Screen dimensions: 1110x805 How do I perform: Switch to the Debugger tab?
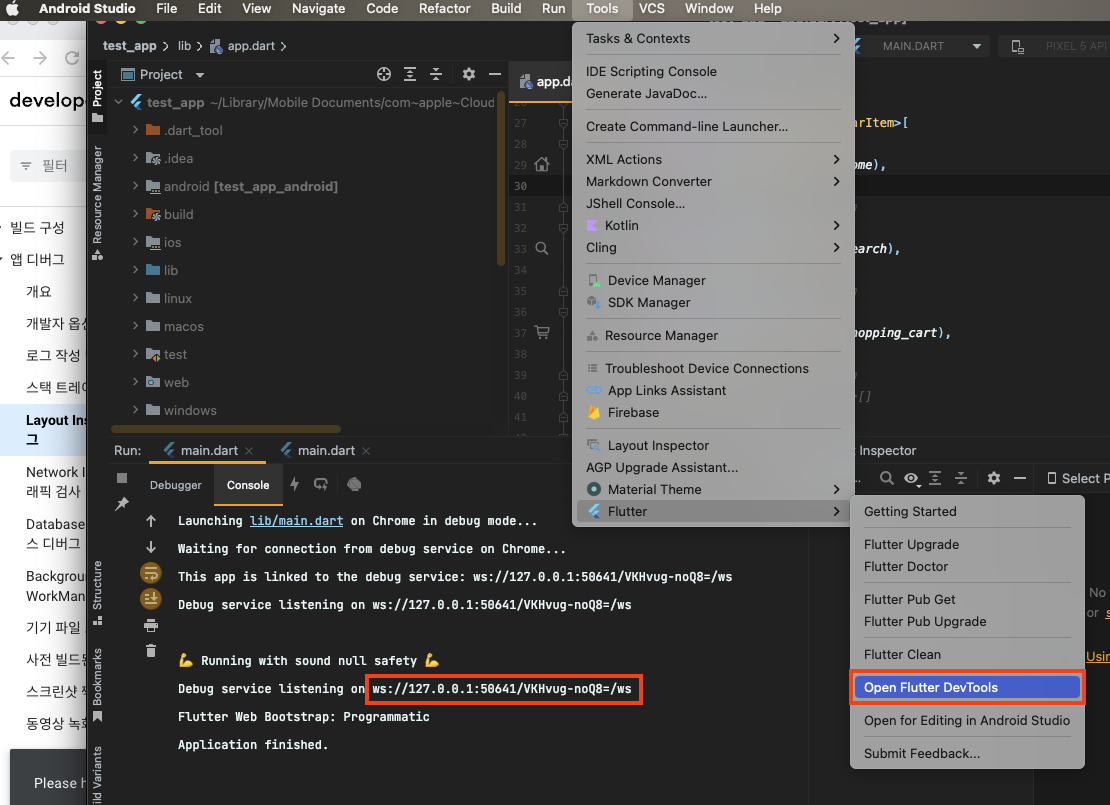(x=176, y=485)
